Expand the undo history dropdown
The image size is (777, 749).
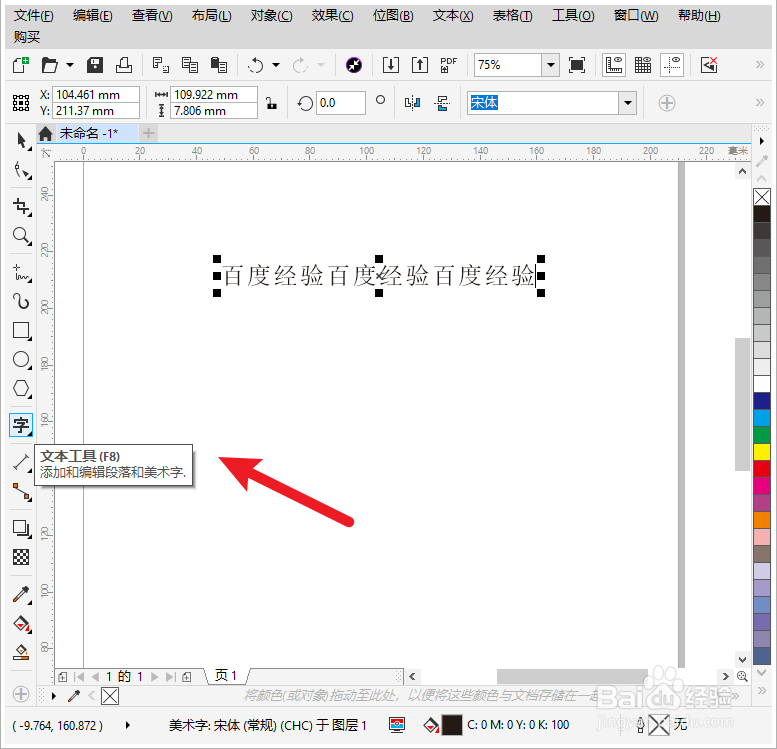[x=276, y=65]
